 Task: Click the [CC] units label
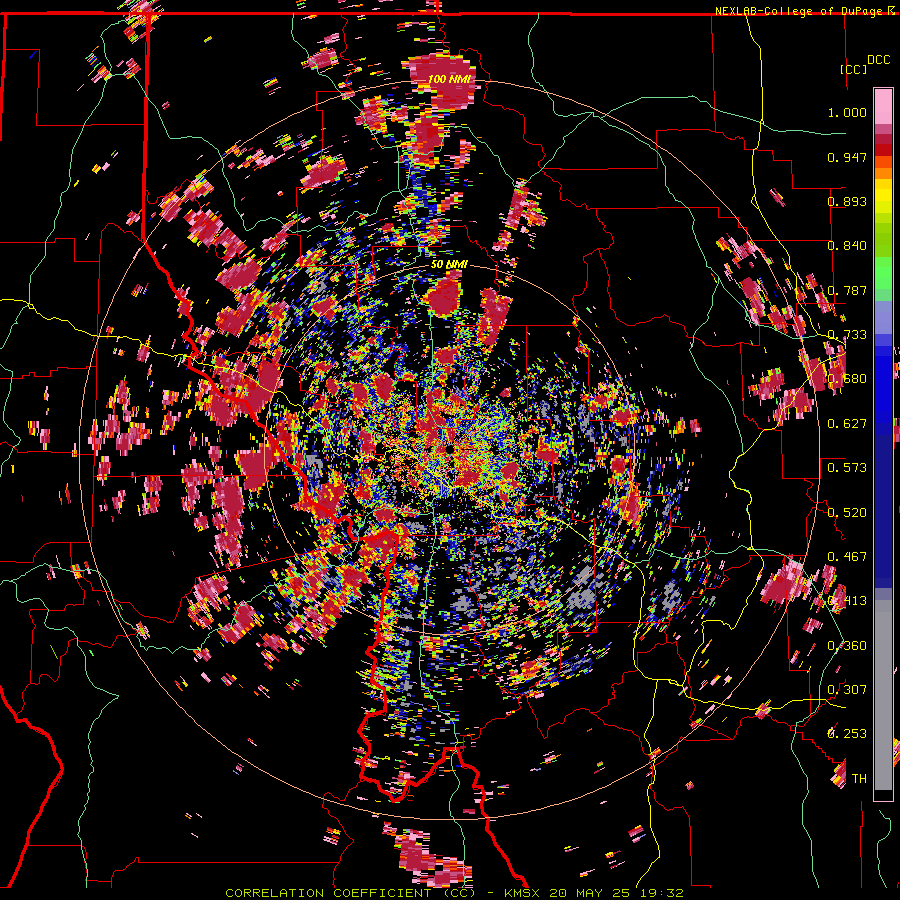tap(854, 69)
